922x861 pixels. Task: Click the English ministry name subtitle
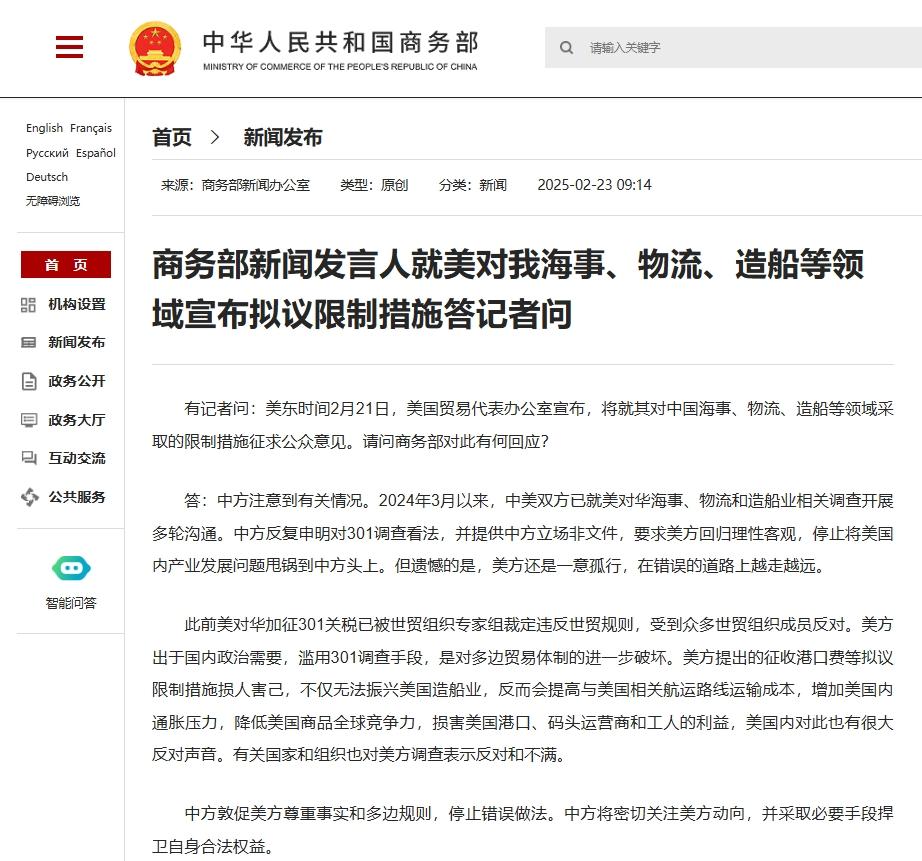pyautogui.click(x=340, y=66)
